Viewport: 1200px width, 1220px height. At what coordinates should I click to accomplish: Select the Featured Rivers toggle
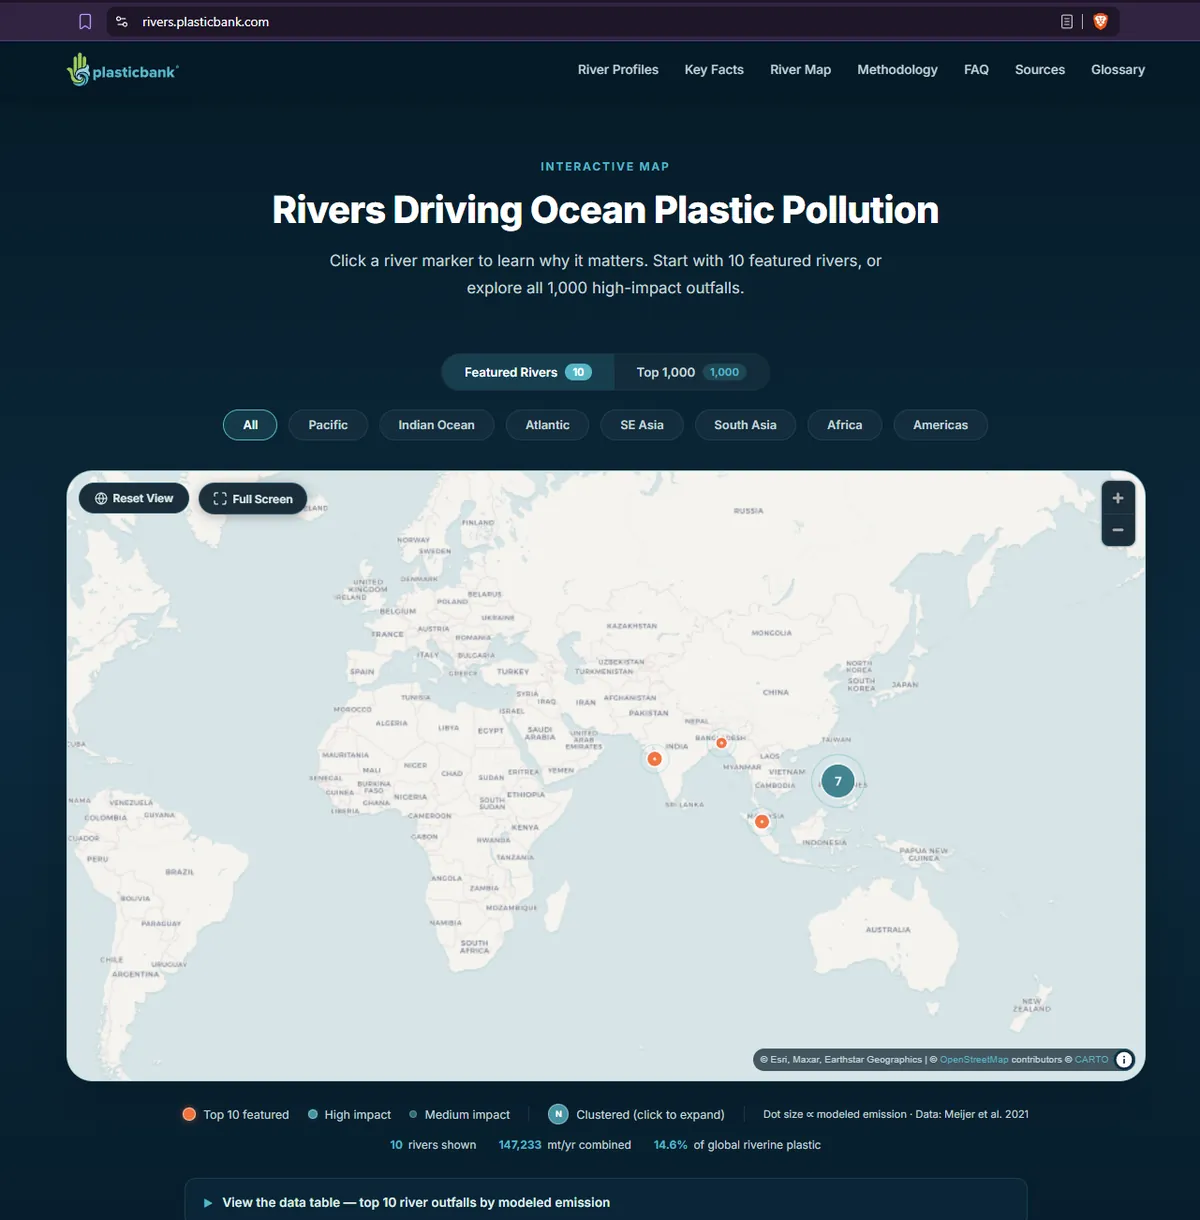528,372
